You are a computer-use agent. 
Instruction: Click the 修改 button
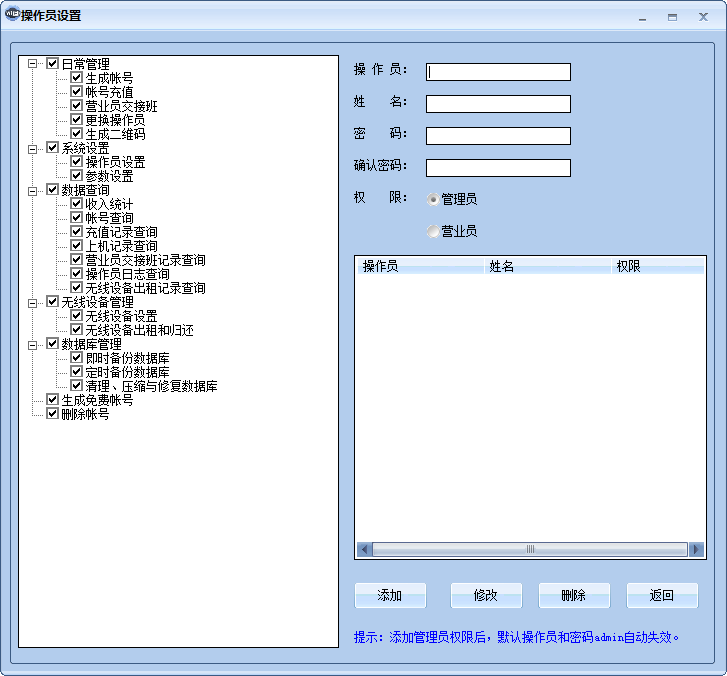click(486, 595)
